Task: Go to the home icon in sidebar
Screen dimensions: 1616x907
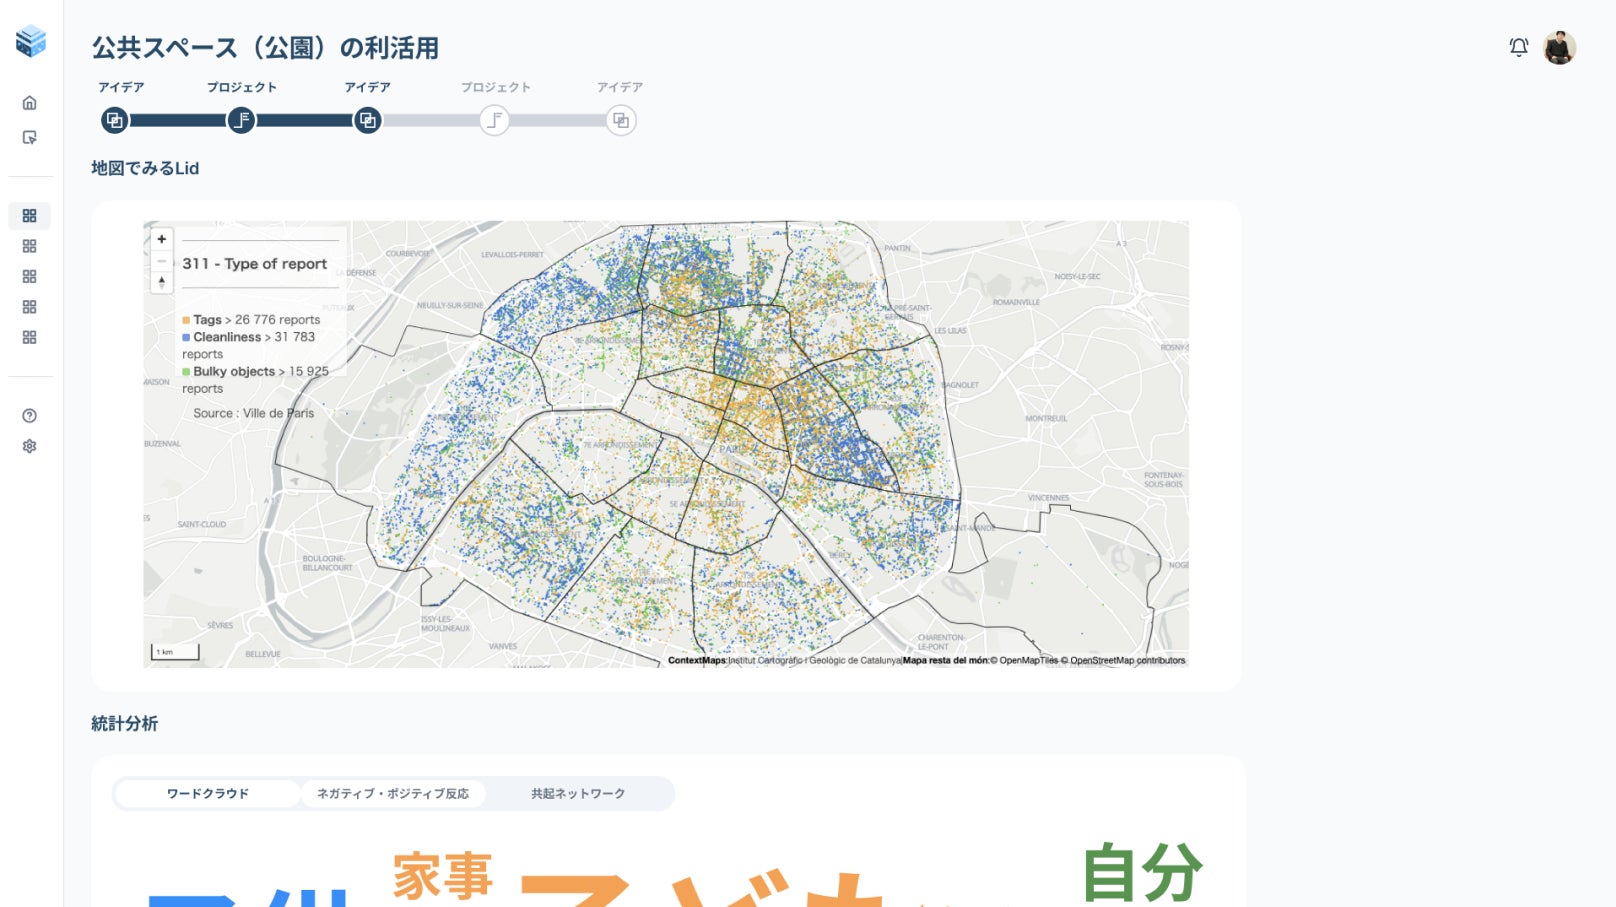Action: tap(30, 103)
